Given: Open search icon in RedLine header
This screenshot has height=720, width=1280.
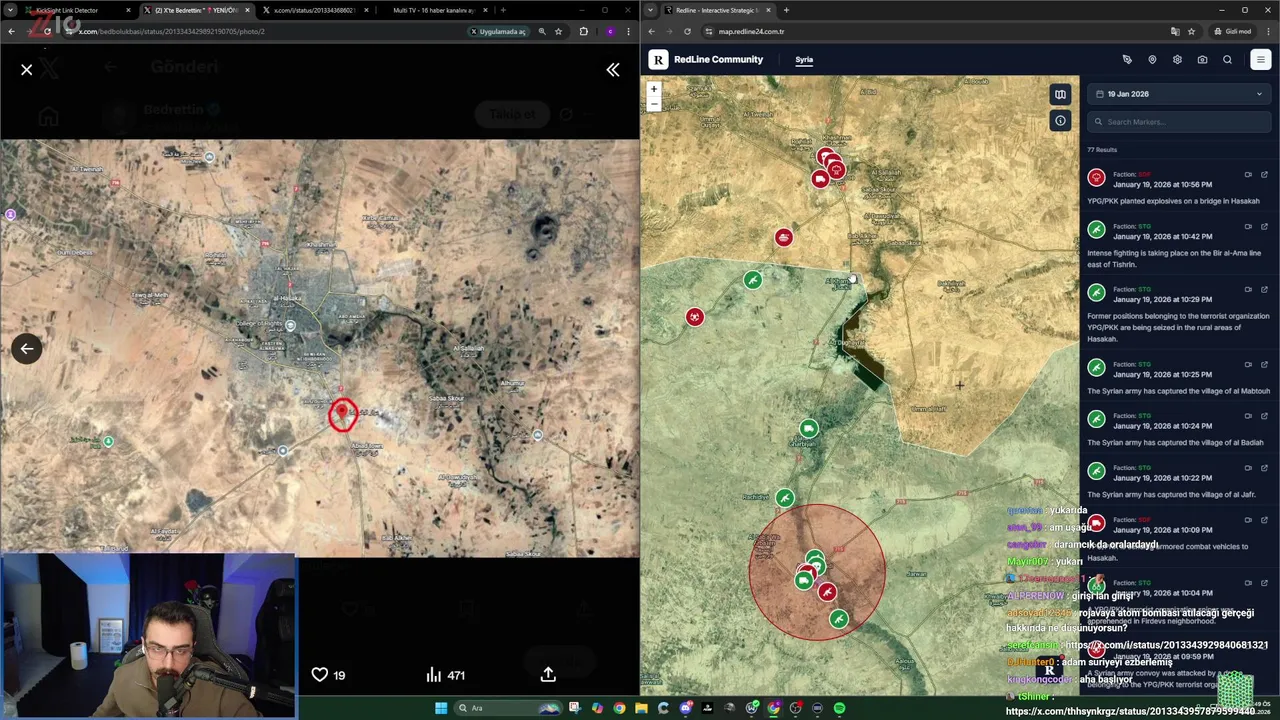Looking at the screenshot, I should [x=1227, y=59].
